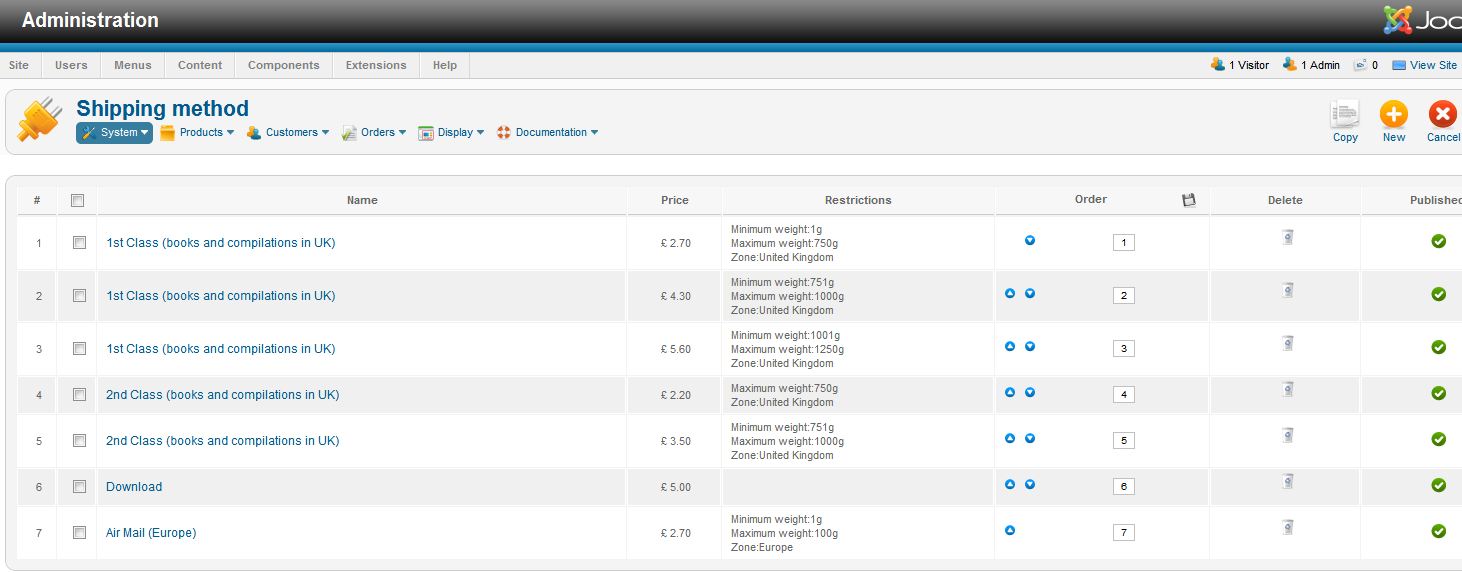1462x573 pixels.
Task: Check the £2.20 2nd Class row checkbox
Action: click(x=79, y=395)
